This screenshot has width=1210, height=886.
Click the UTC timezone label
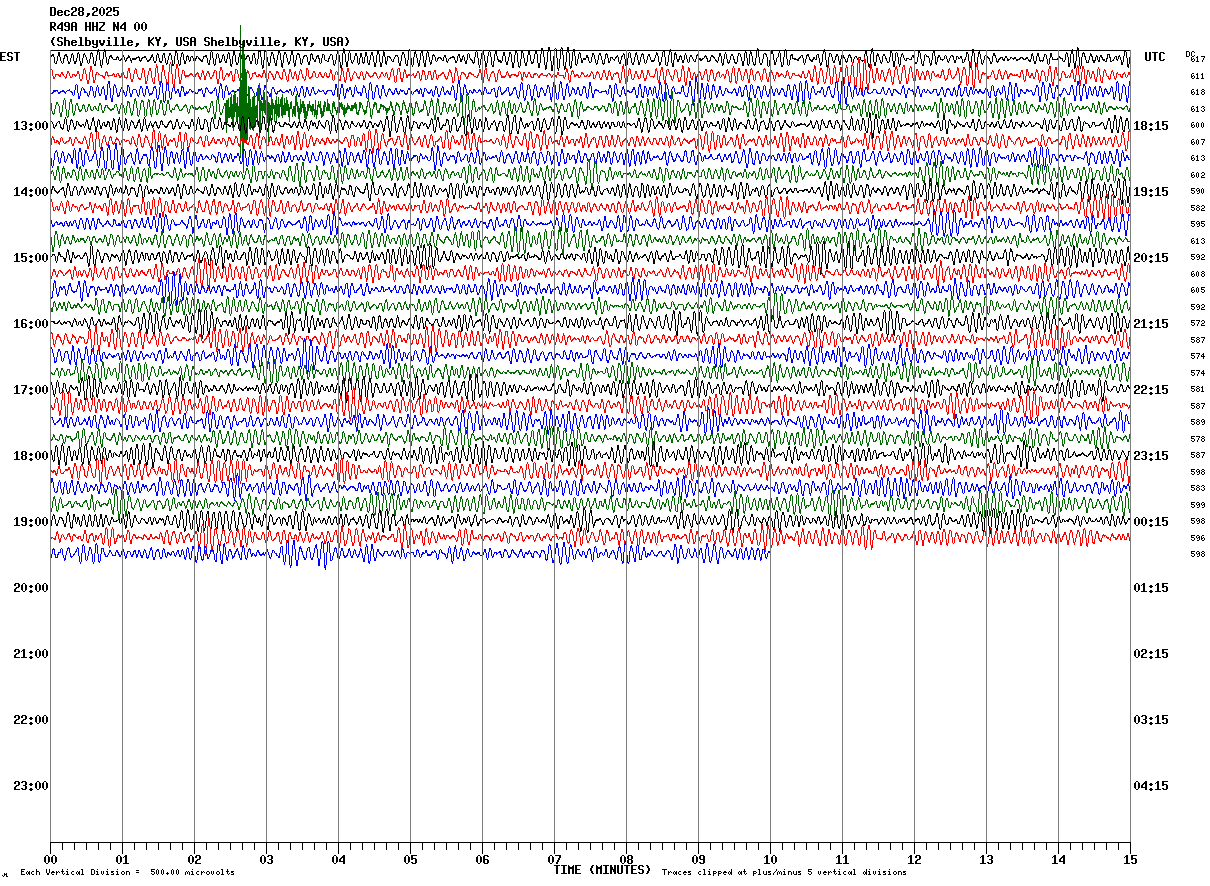[1155, 57]
